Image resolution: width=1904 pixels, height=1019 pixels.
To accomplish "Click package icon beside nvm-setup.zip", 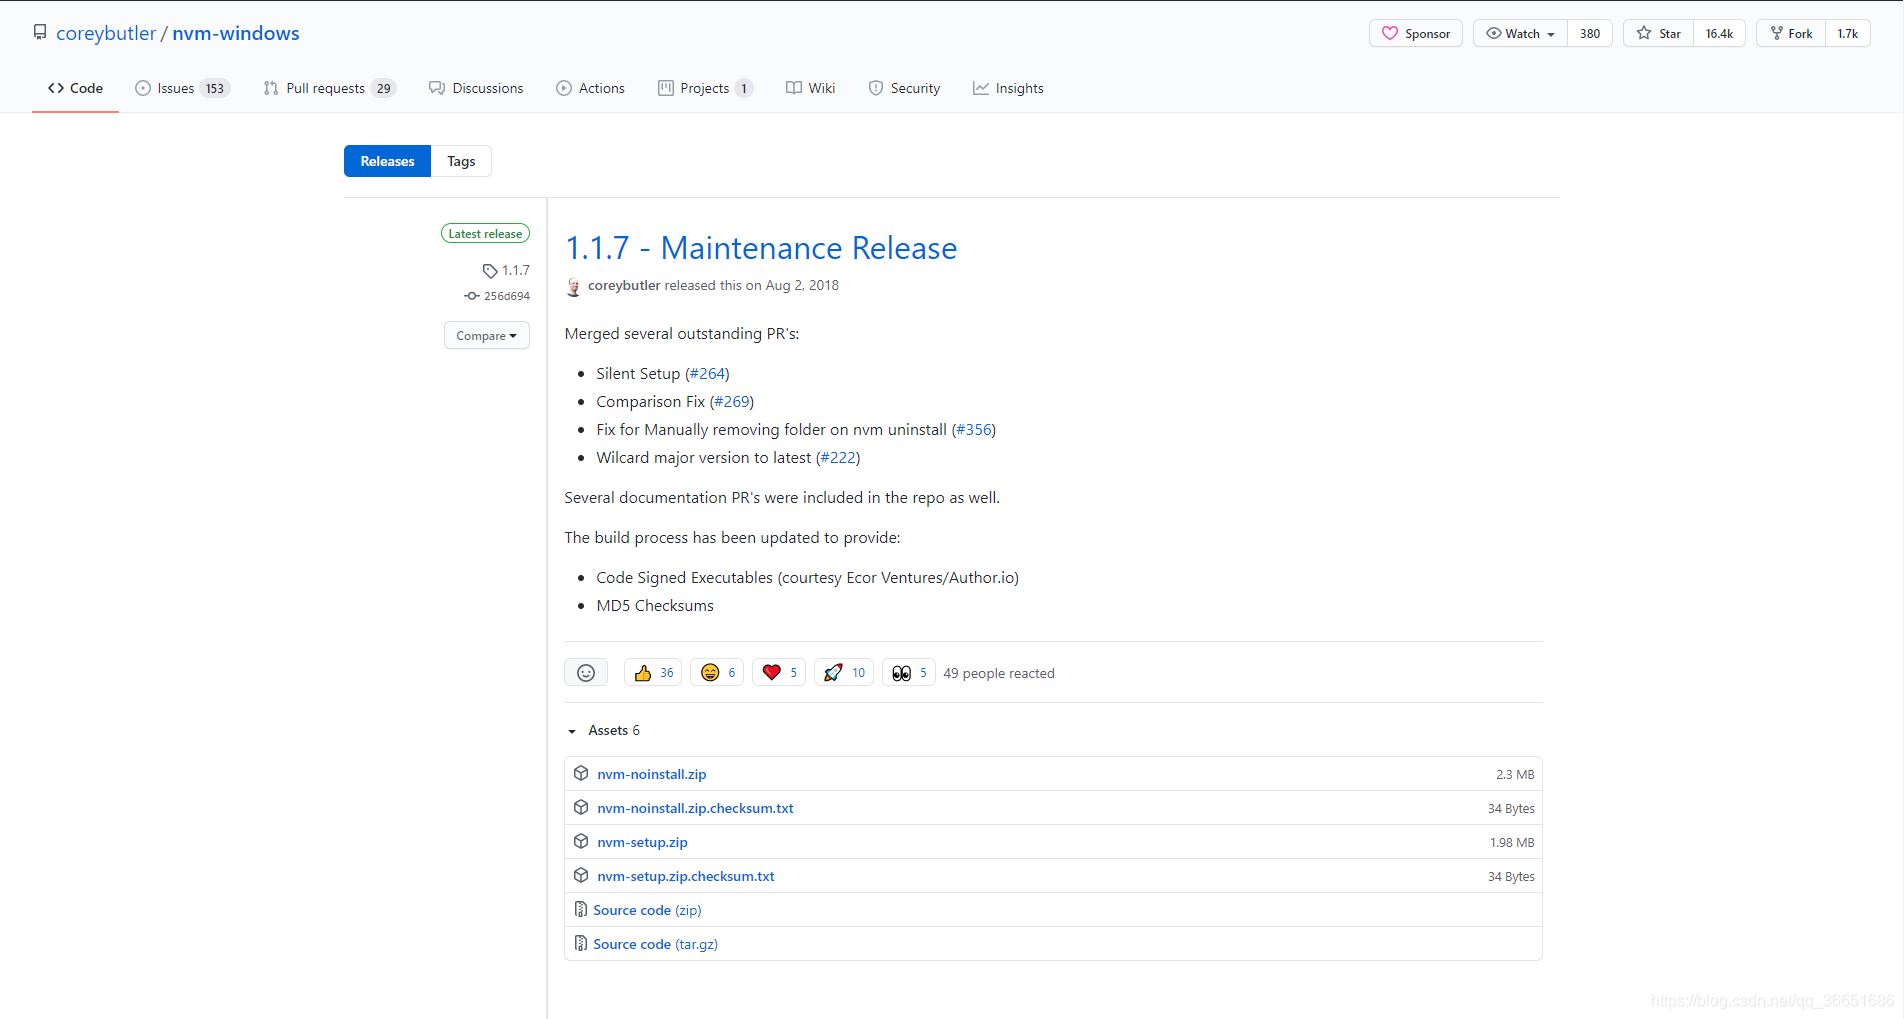I will click(581, 841).
